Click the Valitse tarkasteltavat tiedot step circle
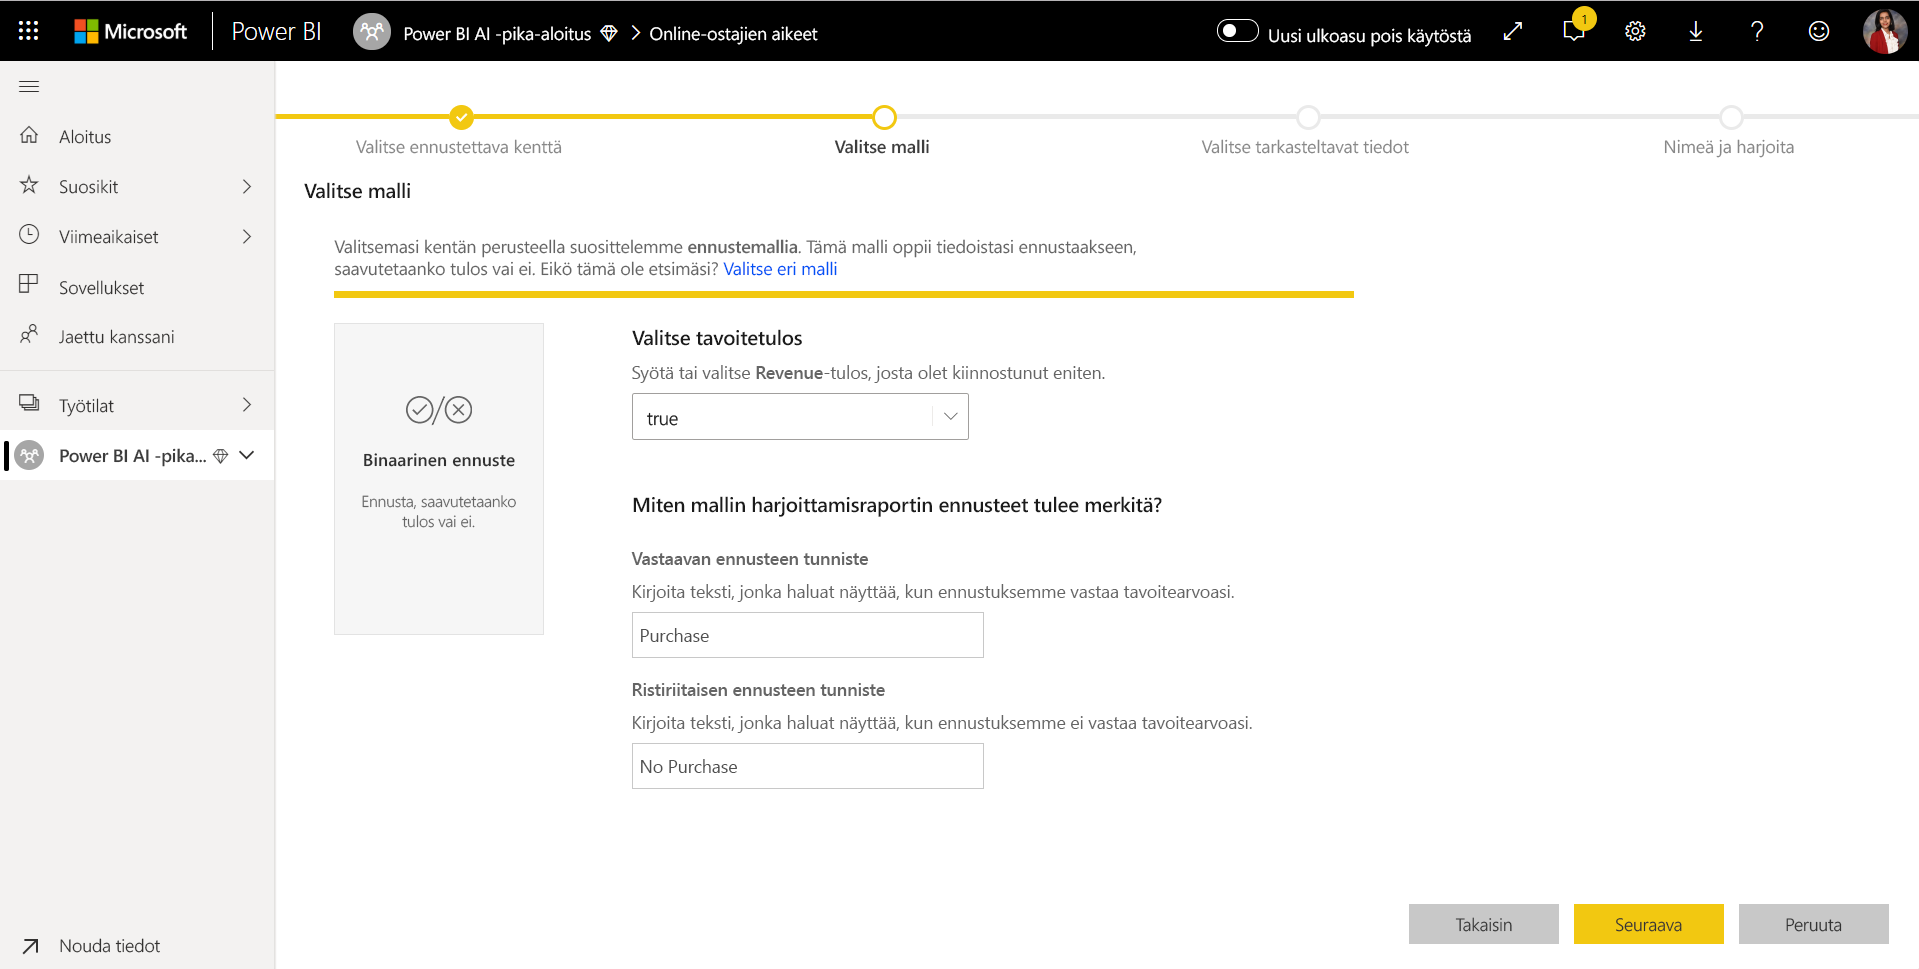The image size is (1919, 969). pos(1308,117)
